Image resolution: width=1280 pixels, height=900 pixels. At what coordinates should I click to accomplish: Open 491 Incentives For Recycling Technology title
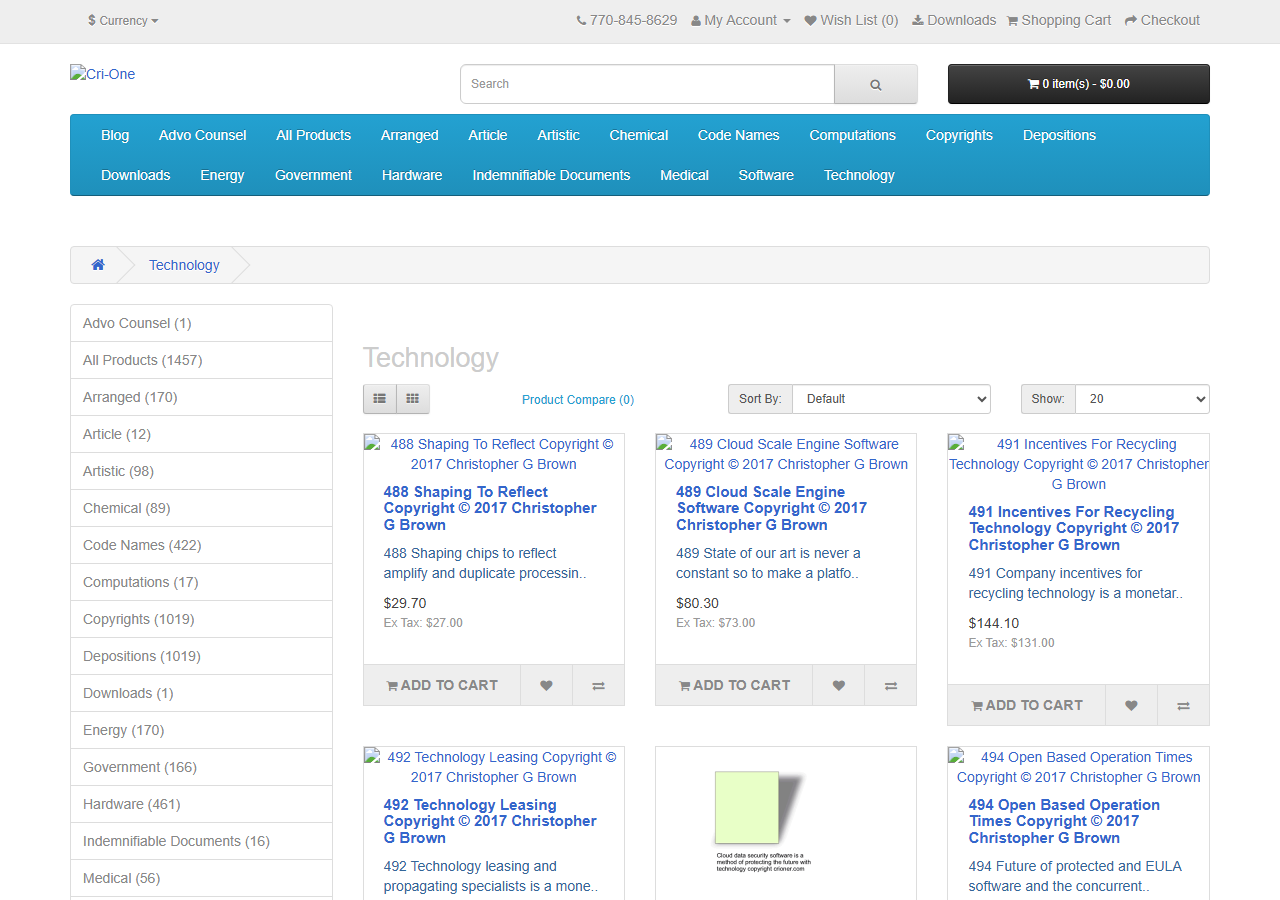tap(1074, 528)
